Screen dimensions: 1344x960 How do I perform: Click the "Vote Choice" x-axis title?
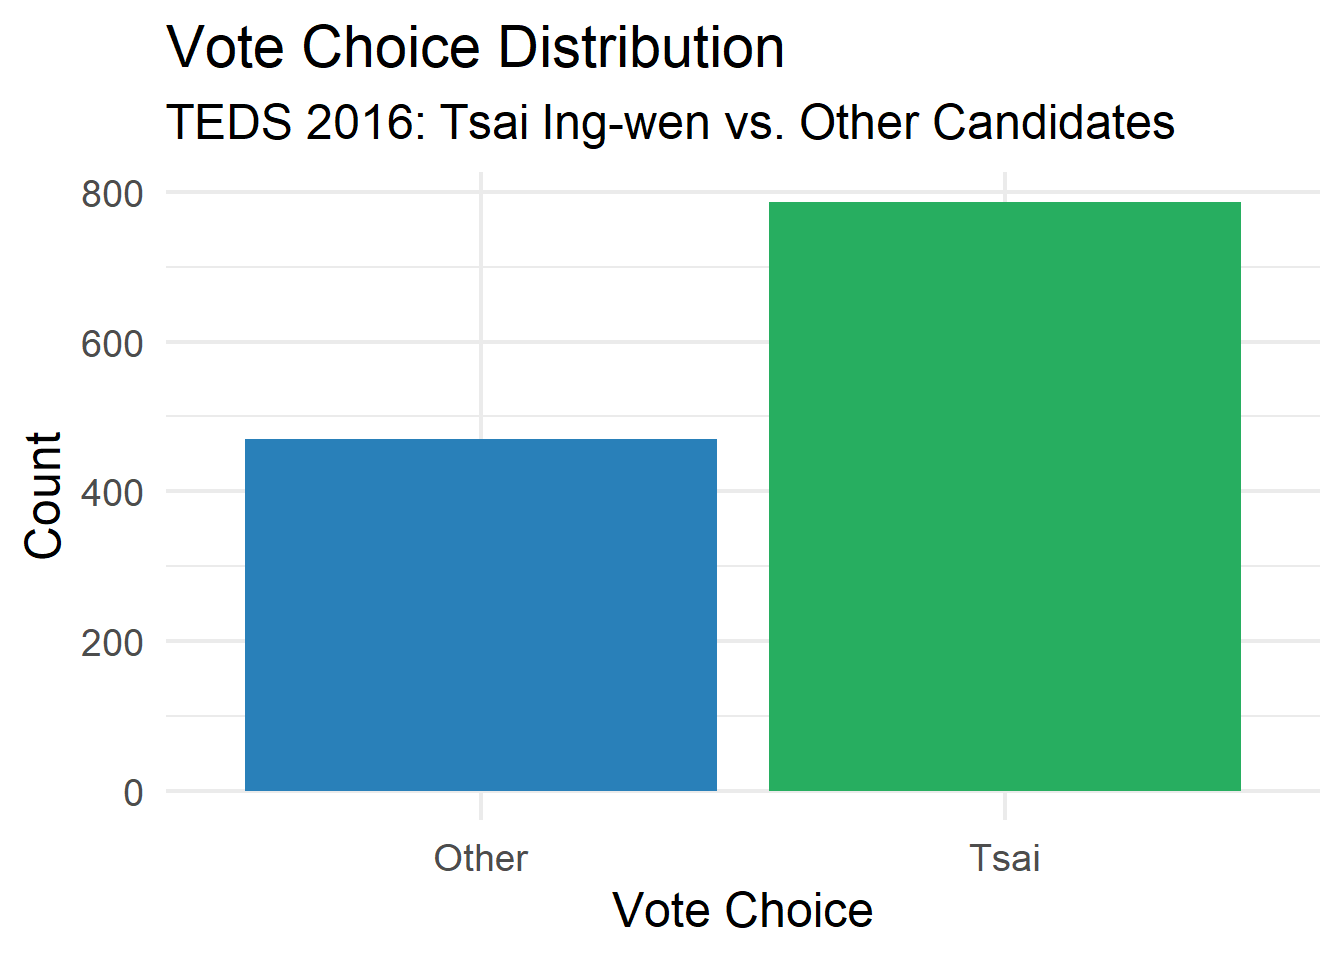pyautogui.click(x=742, y=910)
